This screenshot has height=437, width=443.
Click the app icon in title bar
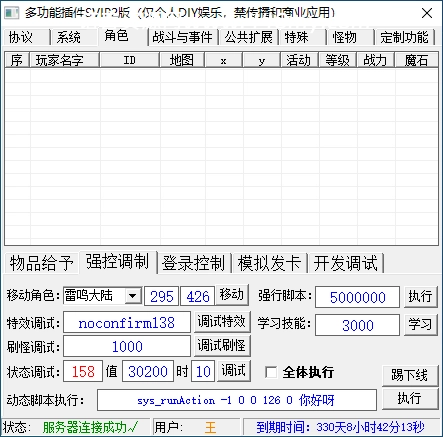click(x=11, y=13)
